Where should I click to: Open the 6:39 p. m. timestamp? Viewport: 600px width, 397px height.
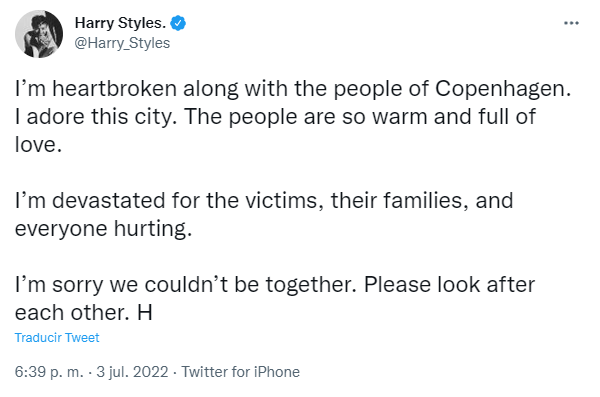[49, 372]
